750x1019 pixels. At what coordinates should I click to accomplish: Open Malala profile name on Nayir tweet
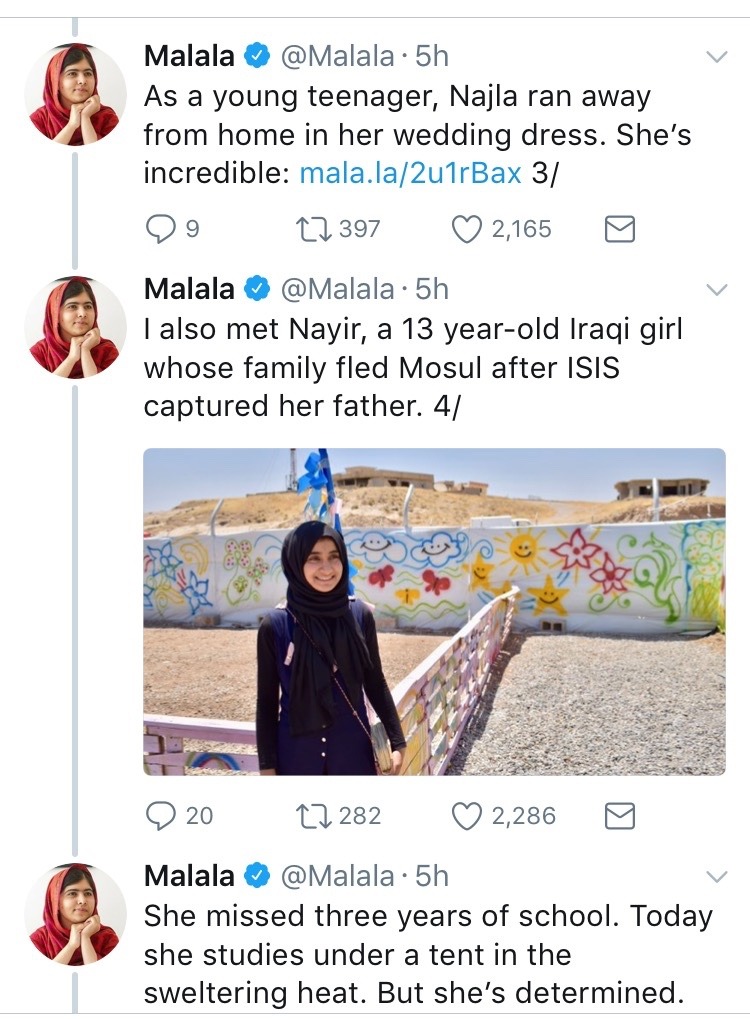[x=189, y=290]
